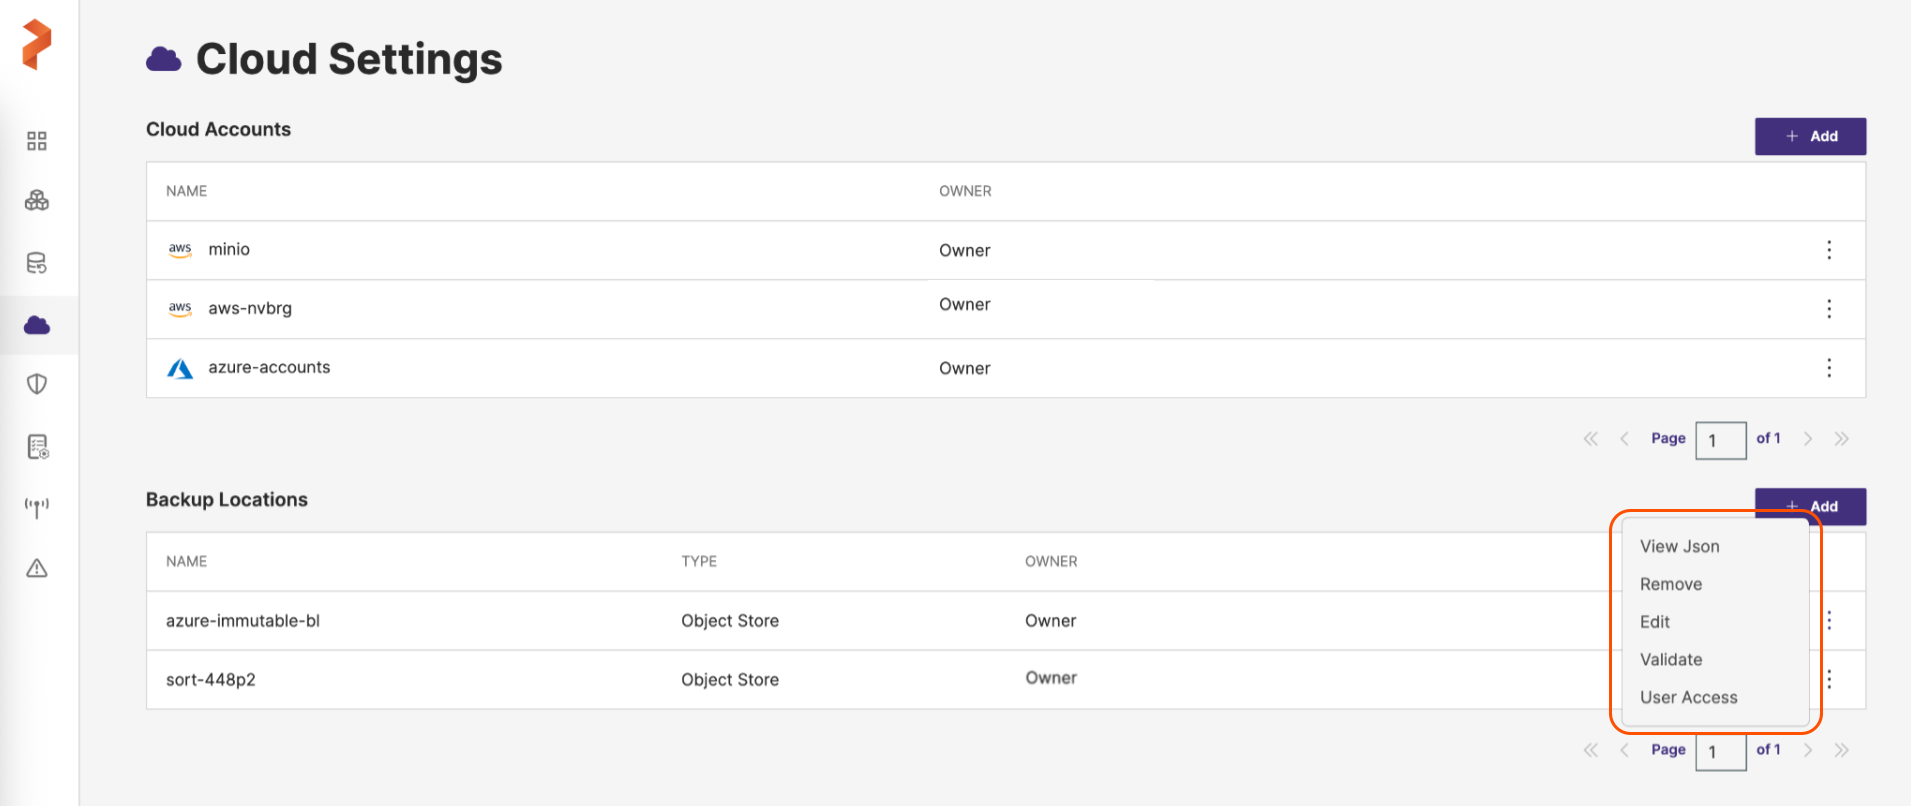Open kebab menu for sort-448p2 backup location
Image resolution: width=1911 pixels, height=806 pixels.
(x=1829, y=680)
